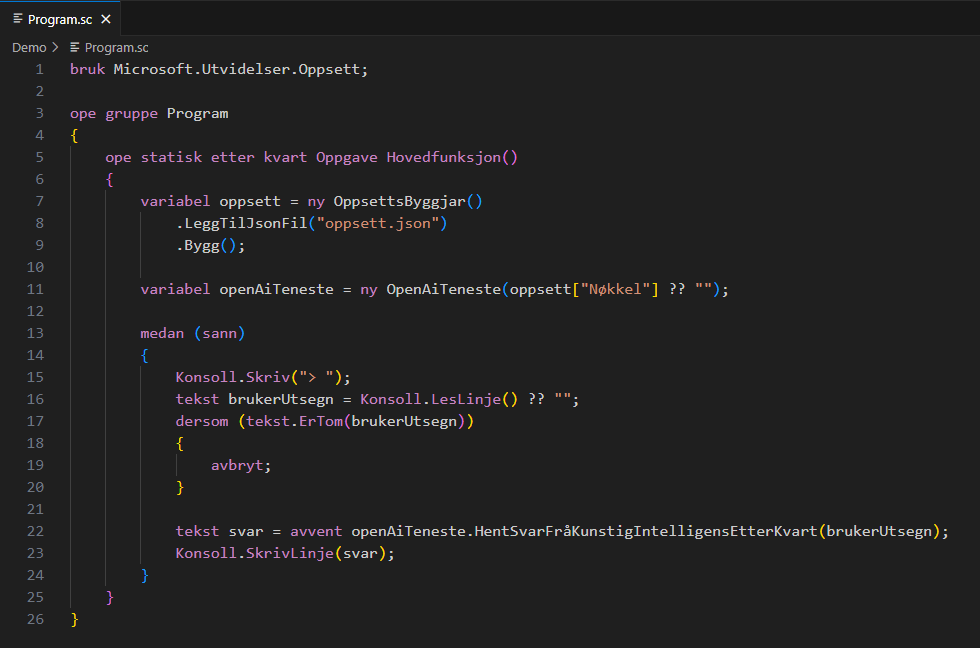Select the Program.sc editor tab

pos(60,19)
